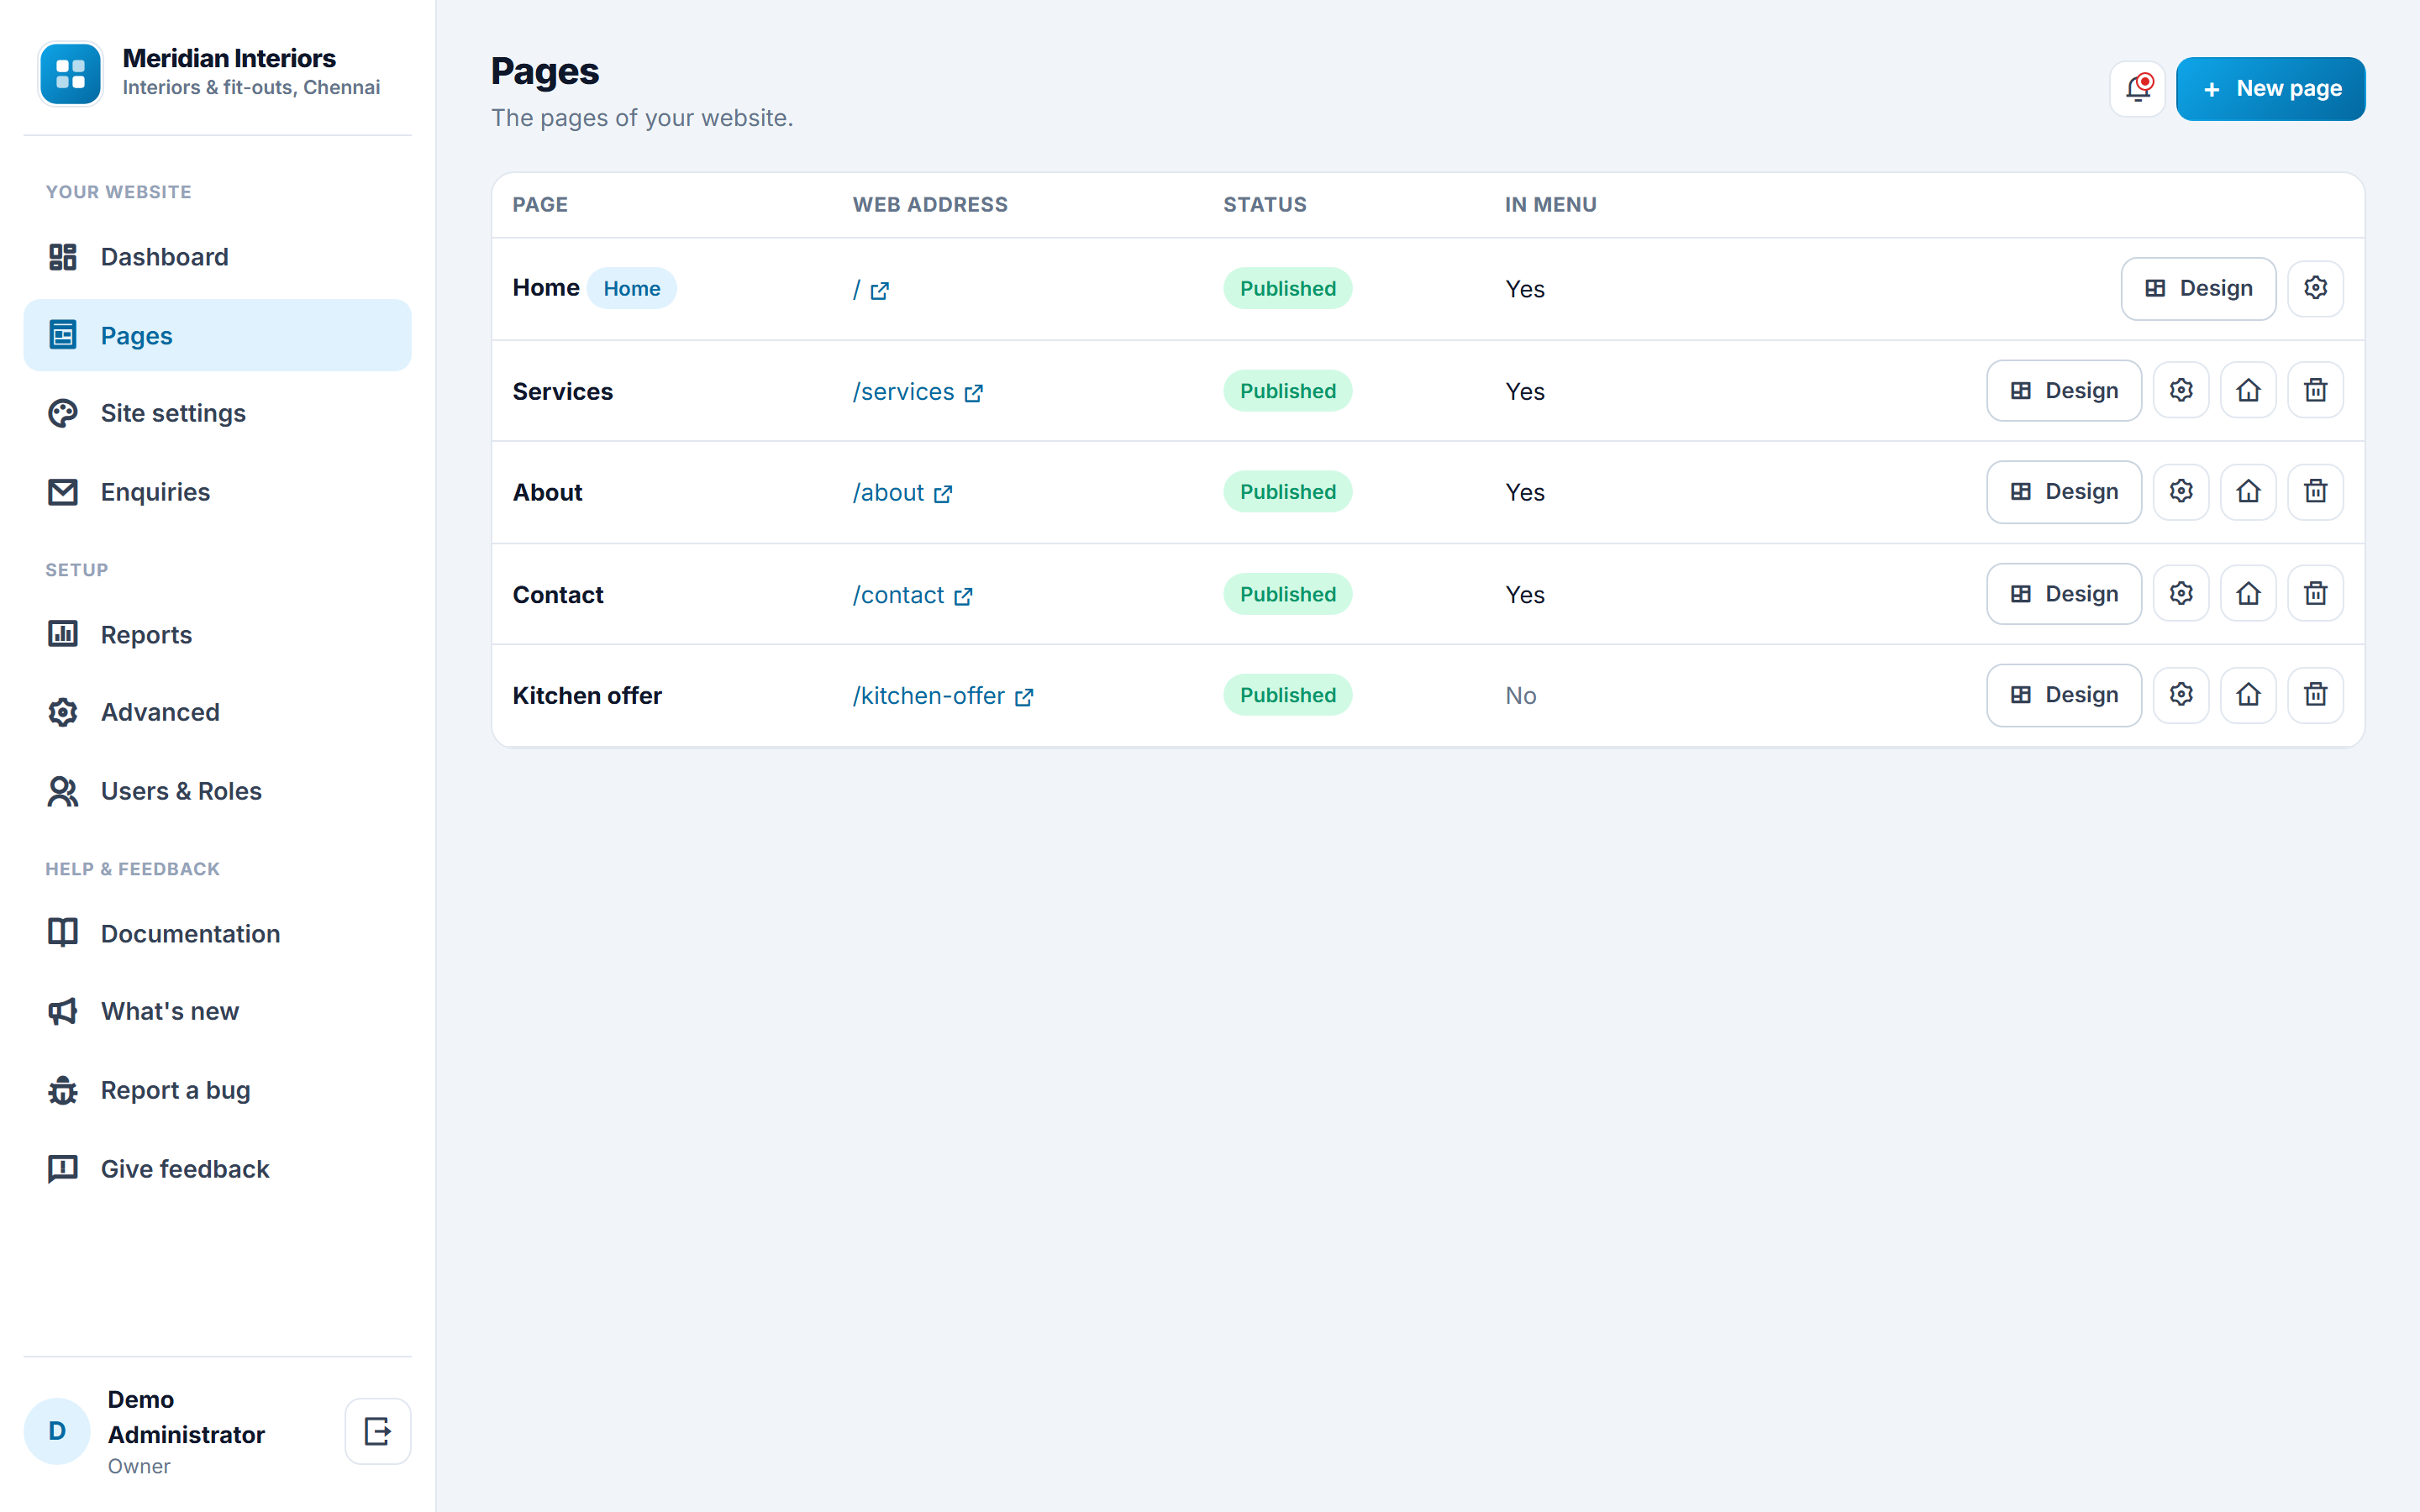Image resolution: width=2420 pixels, height=1512 pixels.
Task: Design the Home page
Action: point(2198,288)
